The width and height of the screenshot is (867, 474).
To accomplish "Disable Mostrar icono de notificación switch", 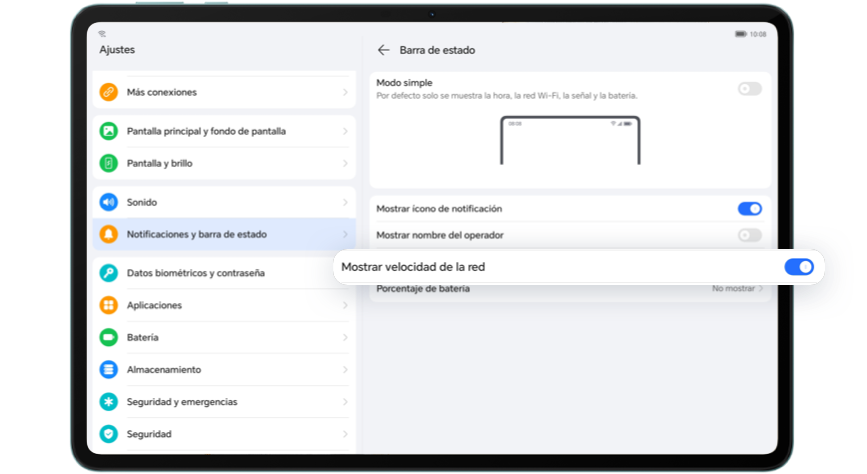I will coord(750,209).
